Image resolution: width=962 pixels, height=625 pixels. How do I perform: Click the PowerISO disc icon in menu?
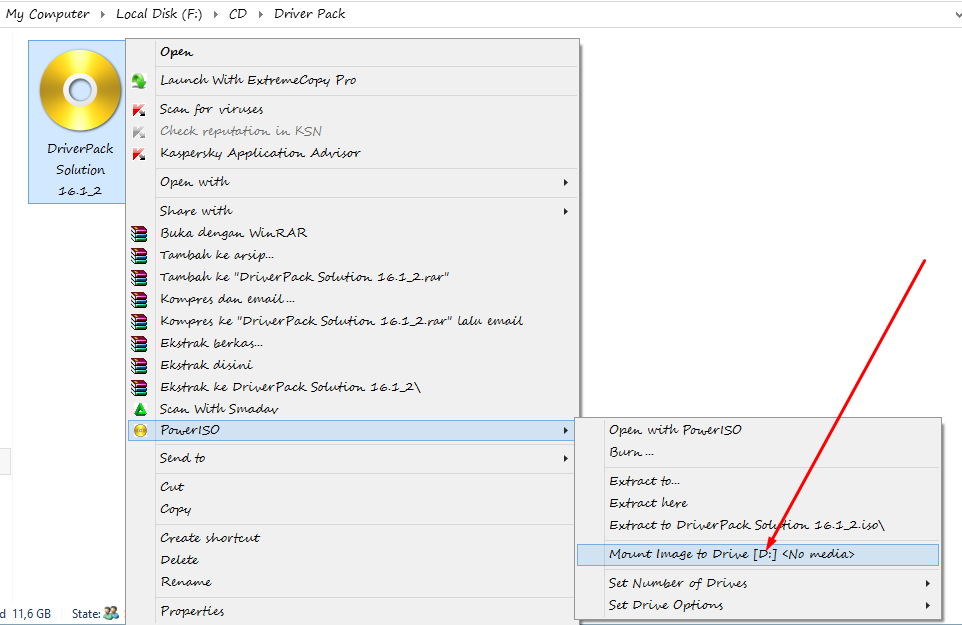point(140,431)
